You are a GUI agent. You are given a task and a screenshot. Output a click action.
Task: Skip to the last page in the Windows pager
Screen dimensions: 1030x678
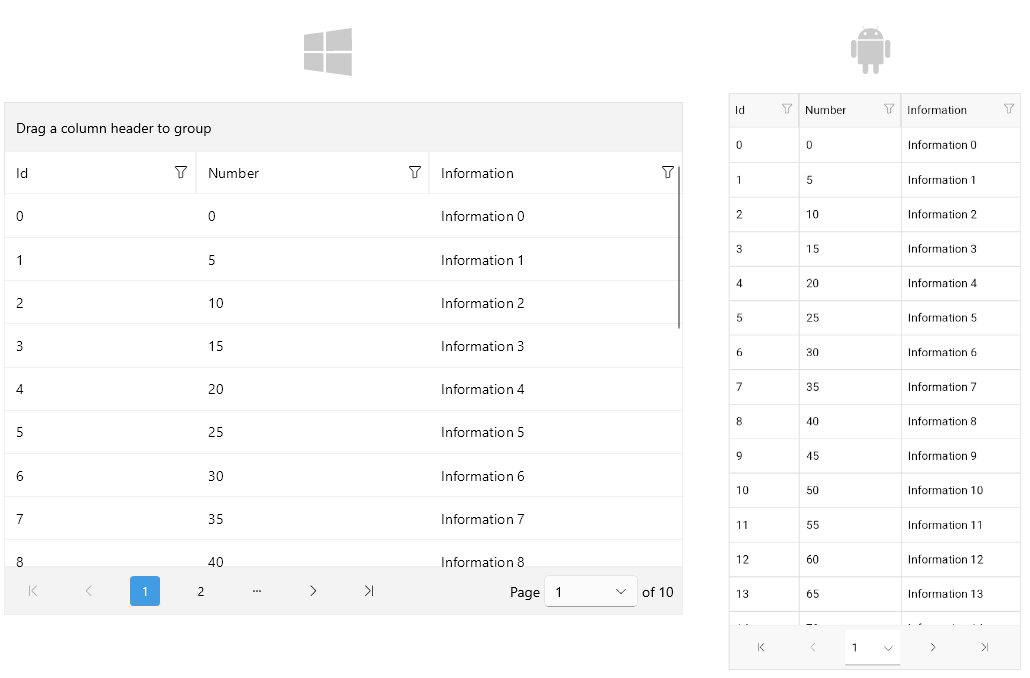tap(369, 591)
